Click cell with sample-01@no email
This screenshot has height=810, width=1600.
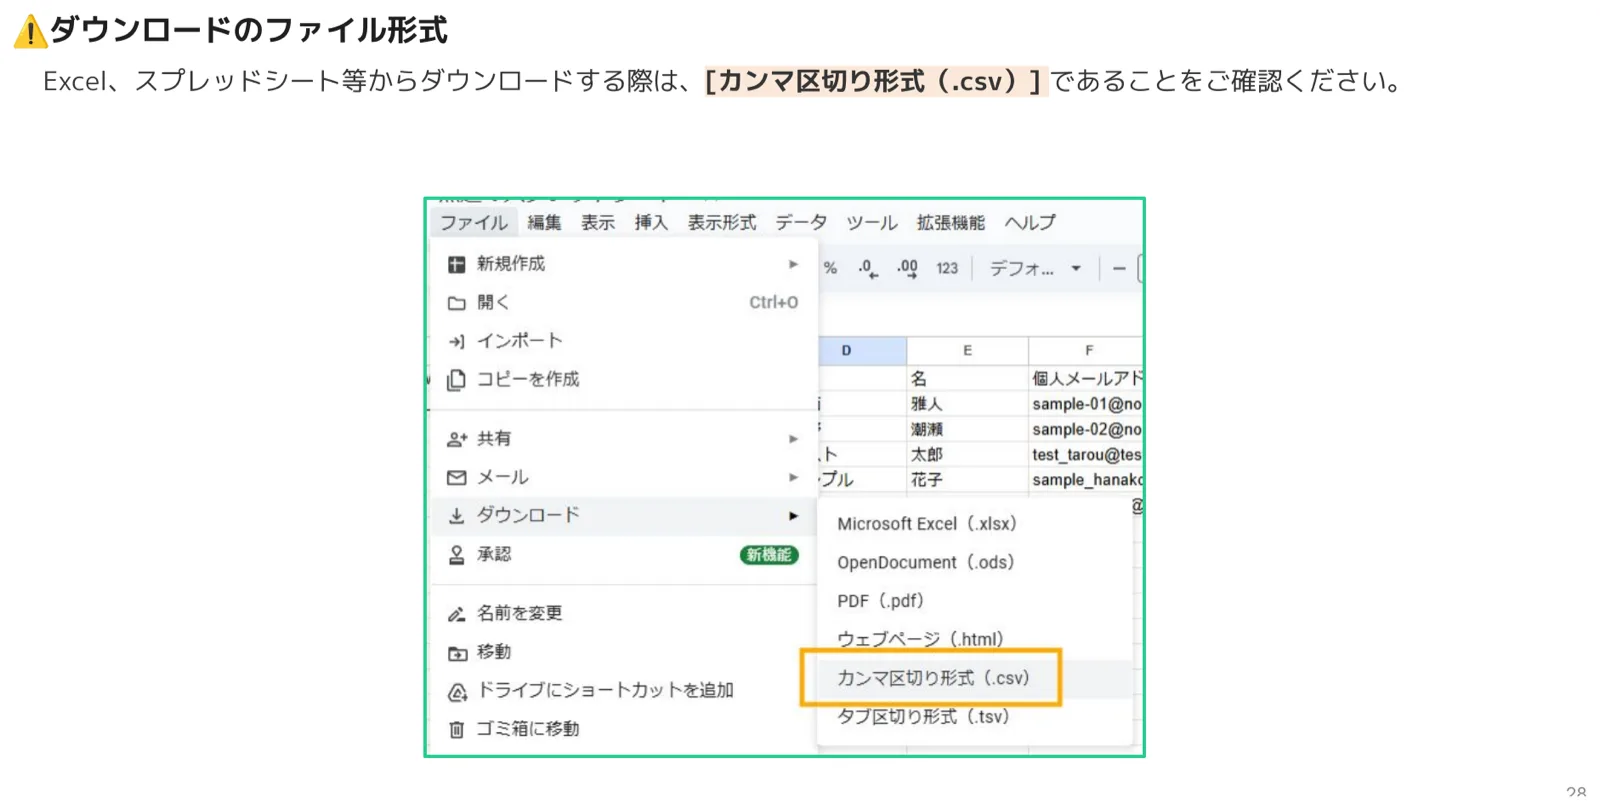(x=1086, y=404)
